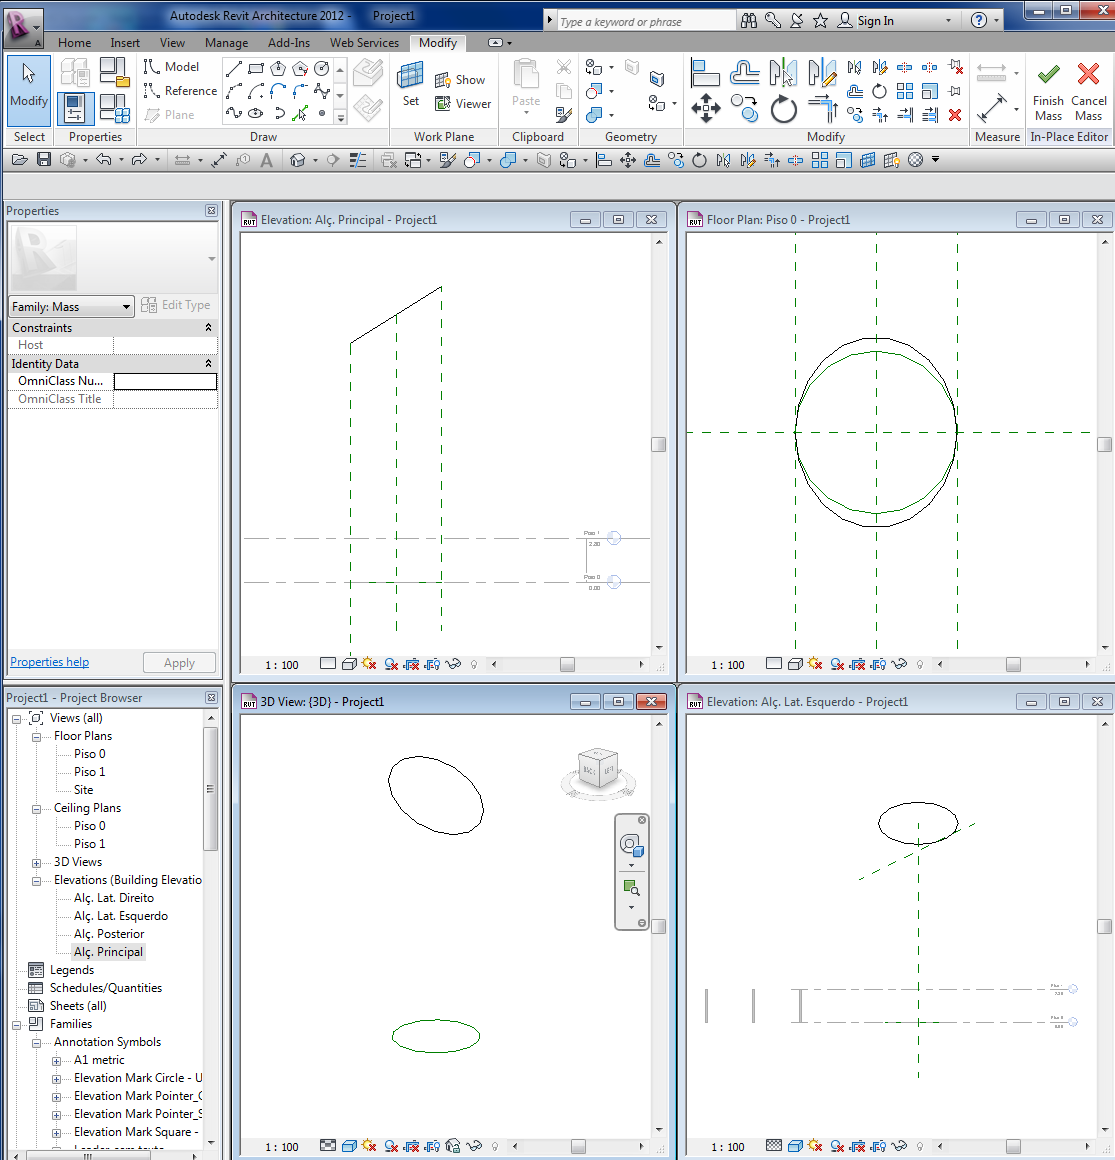Select the Move tool in Modify panel
This screenshot has height=1160, width=1115.
[706, 108]
